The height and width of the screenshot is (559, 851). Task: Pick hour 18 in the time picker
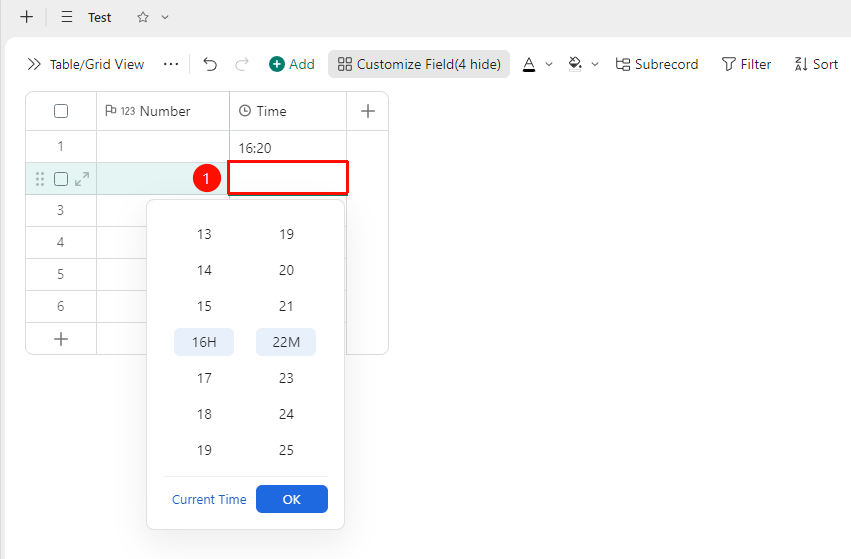pos(204,414)
